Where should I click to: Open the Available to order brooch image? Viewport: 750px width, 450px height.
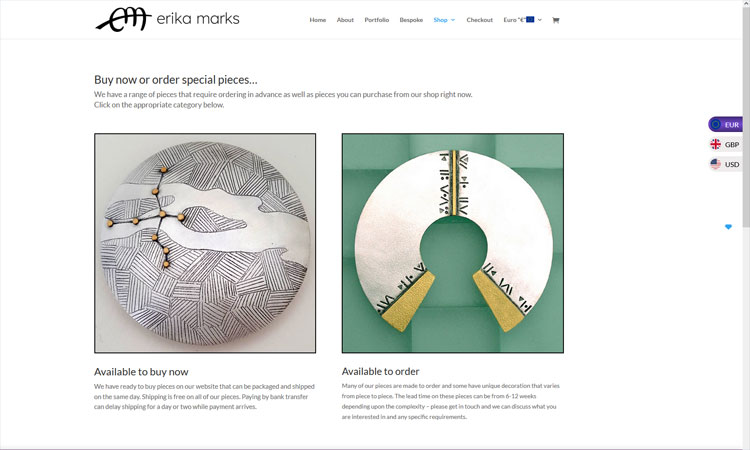click(452, 243)
